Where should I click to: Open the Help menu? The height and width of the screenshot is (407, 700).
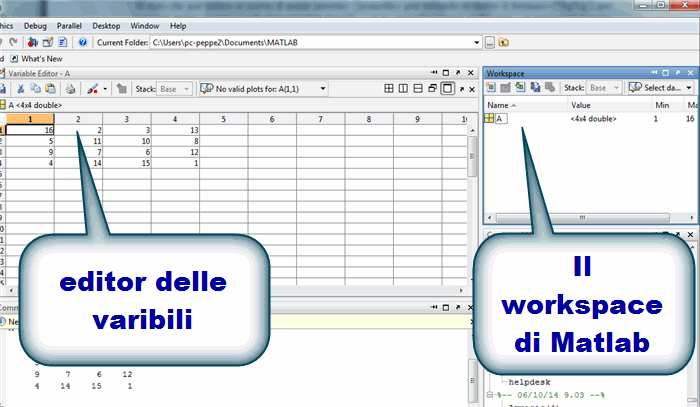click(178, 26)
